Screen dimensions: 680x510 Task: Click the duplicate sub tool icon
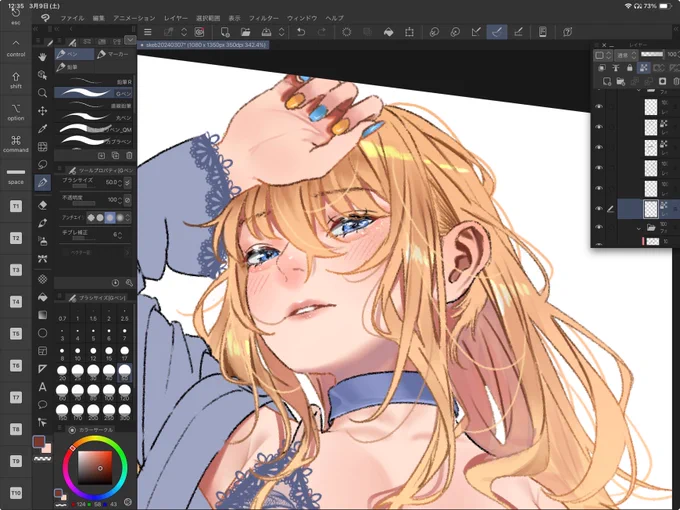(115, 155)
